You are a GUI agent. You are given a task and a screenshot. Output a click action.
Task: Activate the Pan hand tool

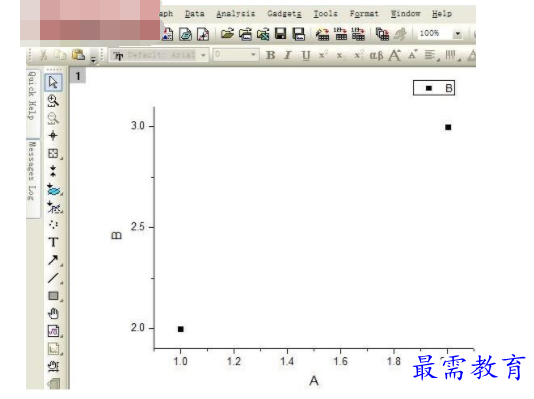(x=53, y=313)
